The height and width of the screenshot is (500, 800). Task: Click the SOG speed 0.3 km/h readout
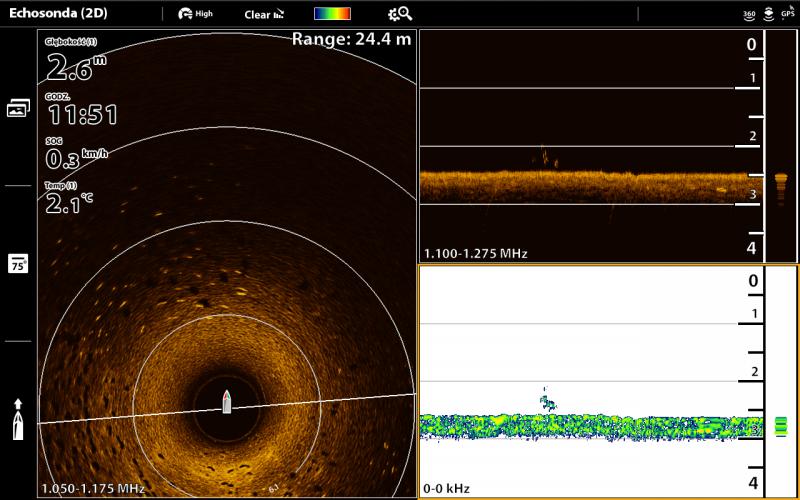tap(77, 158)
